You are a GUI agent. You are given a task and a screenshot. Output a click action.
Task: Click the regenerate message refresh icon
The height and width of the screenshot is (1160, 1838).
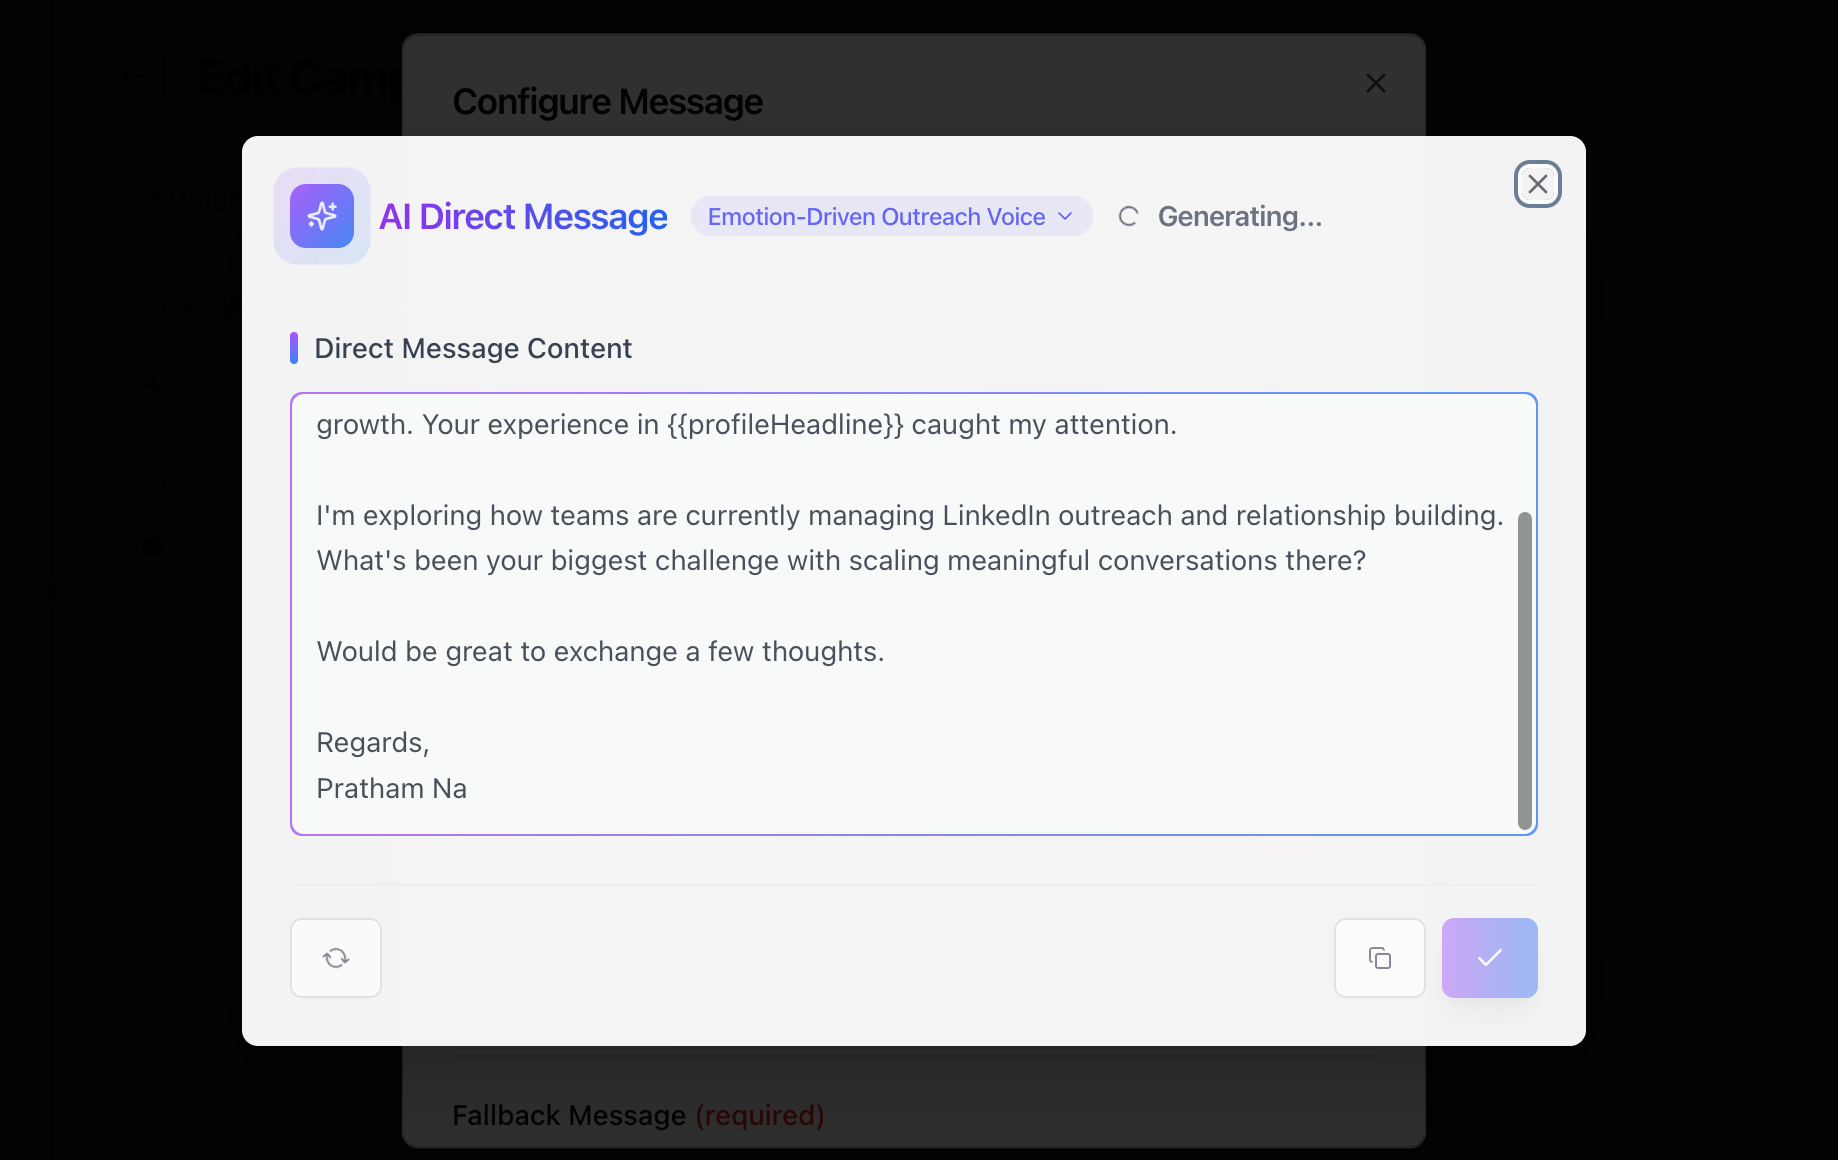click(336, 958)
